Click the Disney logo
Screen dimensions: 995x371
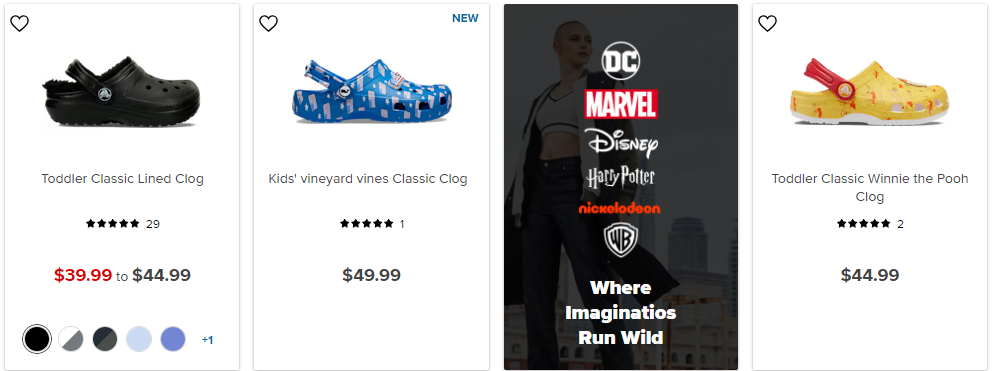(623, 142)
